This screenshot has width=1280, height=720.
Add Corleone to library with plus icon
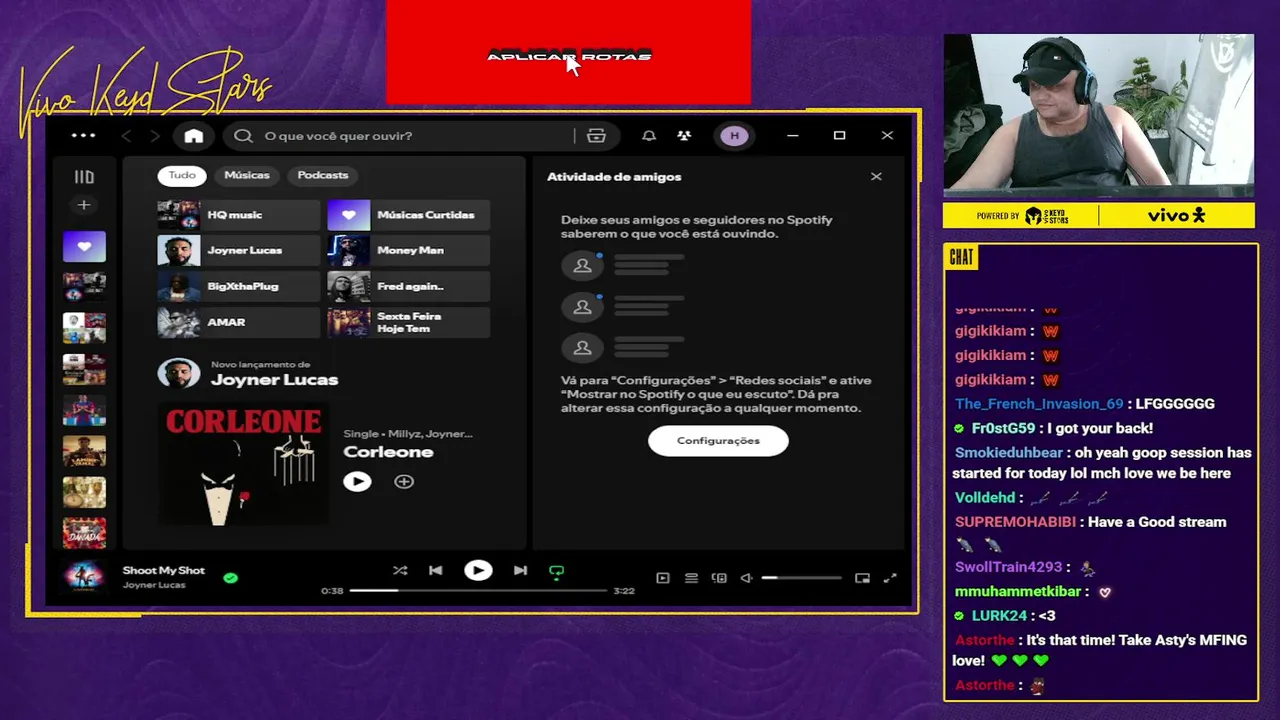point(404,482)
